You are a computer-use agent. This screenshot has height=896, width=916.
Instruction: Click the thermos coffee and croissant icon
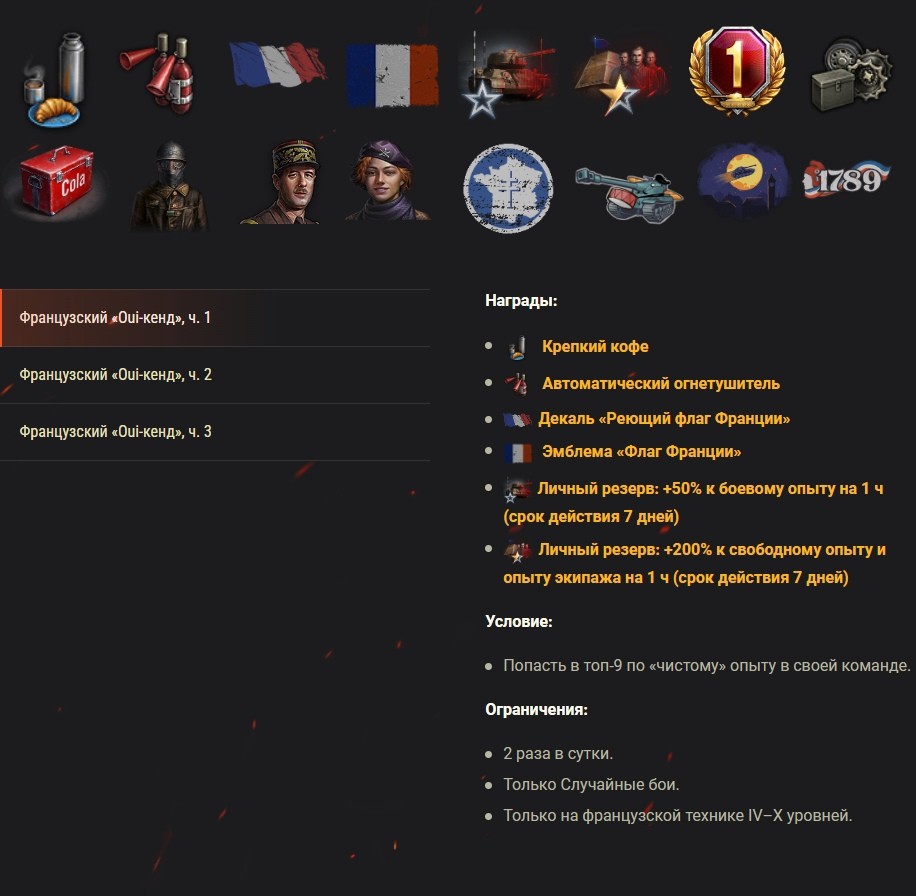coord(53,79)
